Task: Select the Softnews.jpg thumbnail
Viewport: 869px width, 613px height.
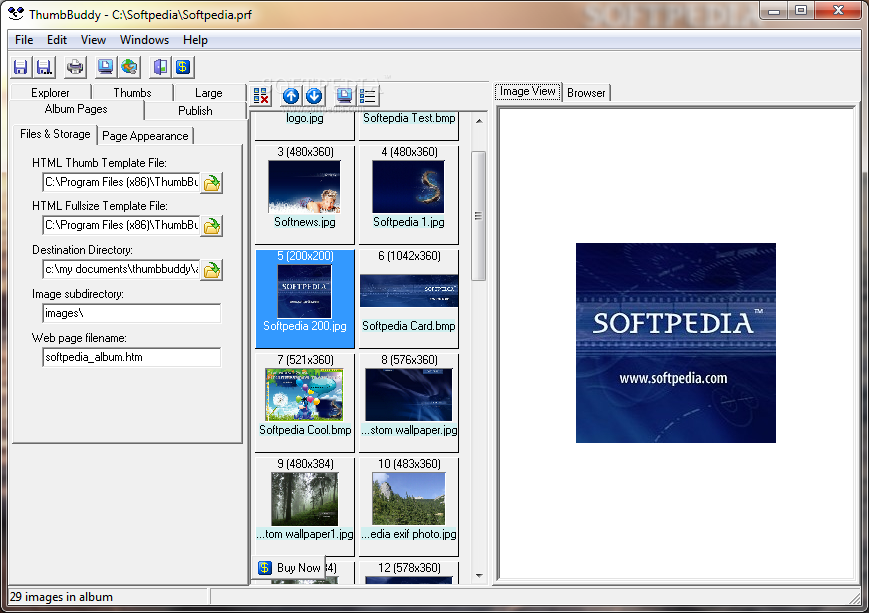Action: point(304,194)
